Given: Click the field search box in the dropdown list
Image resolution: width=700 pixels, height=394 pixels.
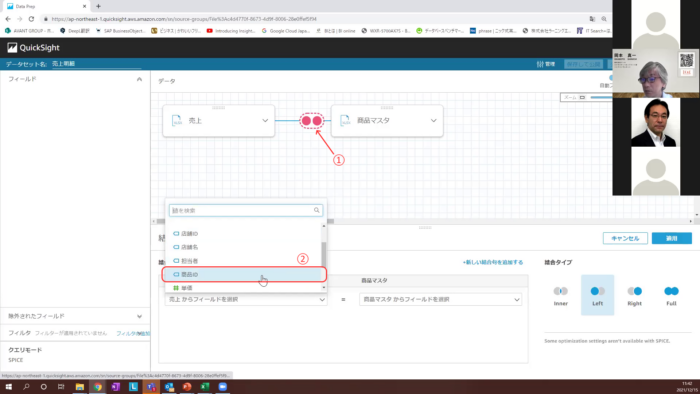Looking at the screenshot, I should [x=246, y=210].
